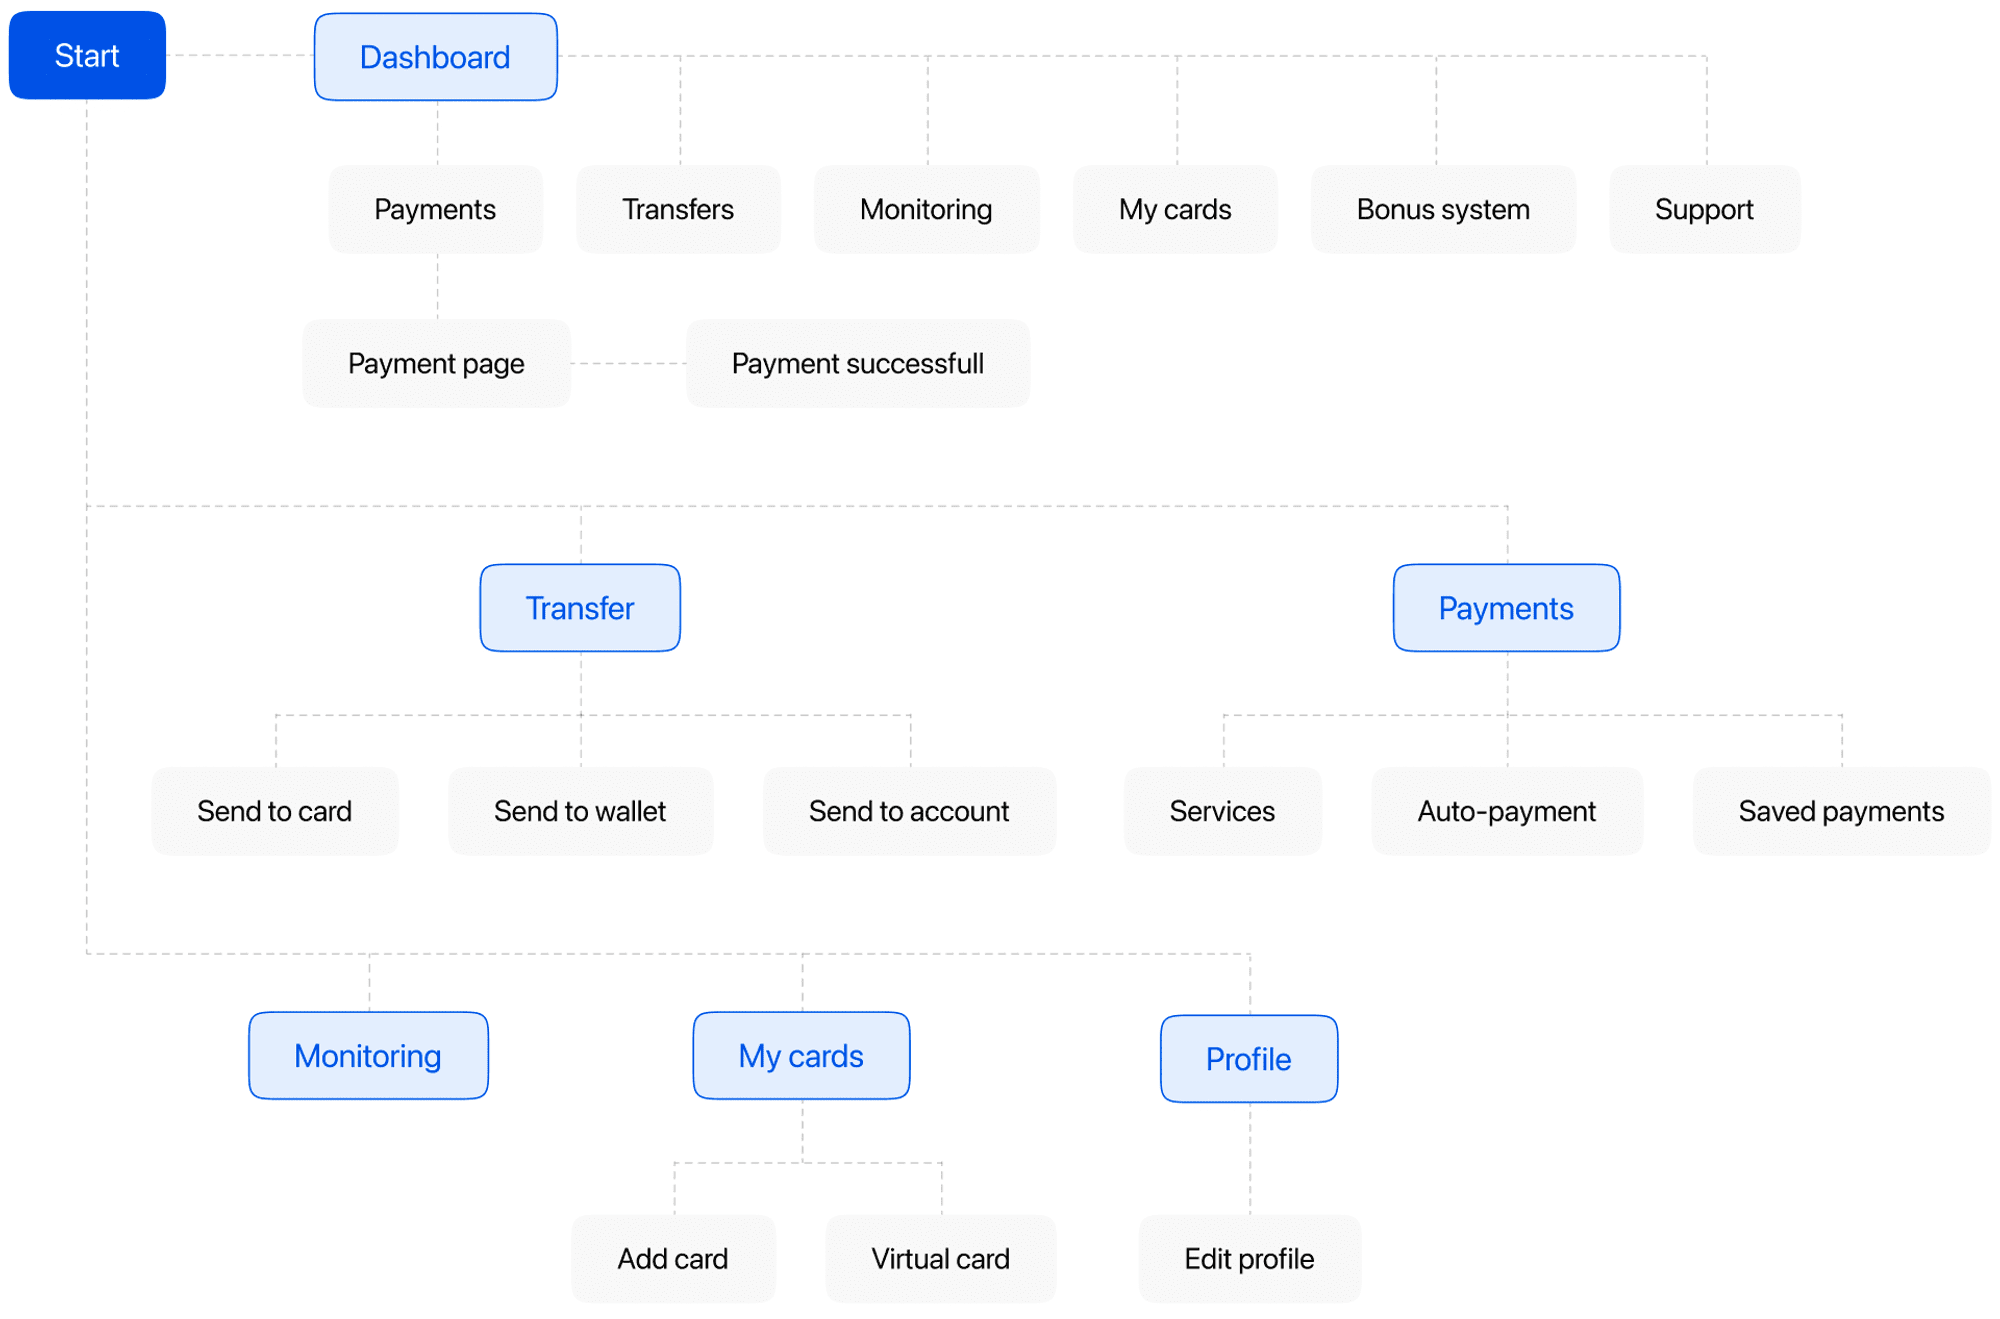Click the blue Profile node
This screenshot has height=1319, width=2000.
[1249, 1059]
